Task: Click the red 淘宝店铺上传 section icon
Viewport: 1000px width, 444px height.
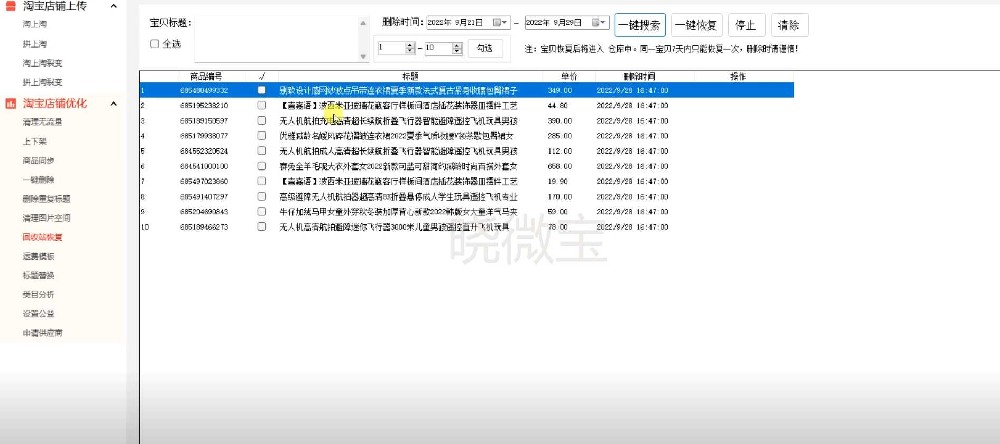Action: [9, 6]
